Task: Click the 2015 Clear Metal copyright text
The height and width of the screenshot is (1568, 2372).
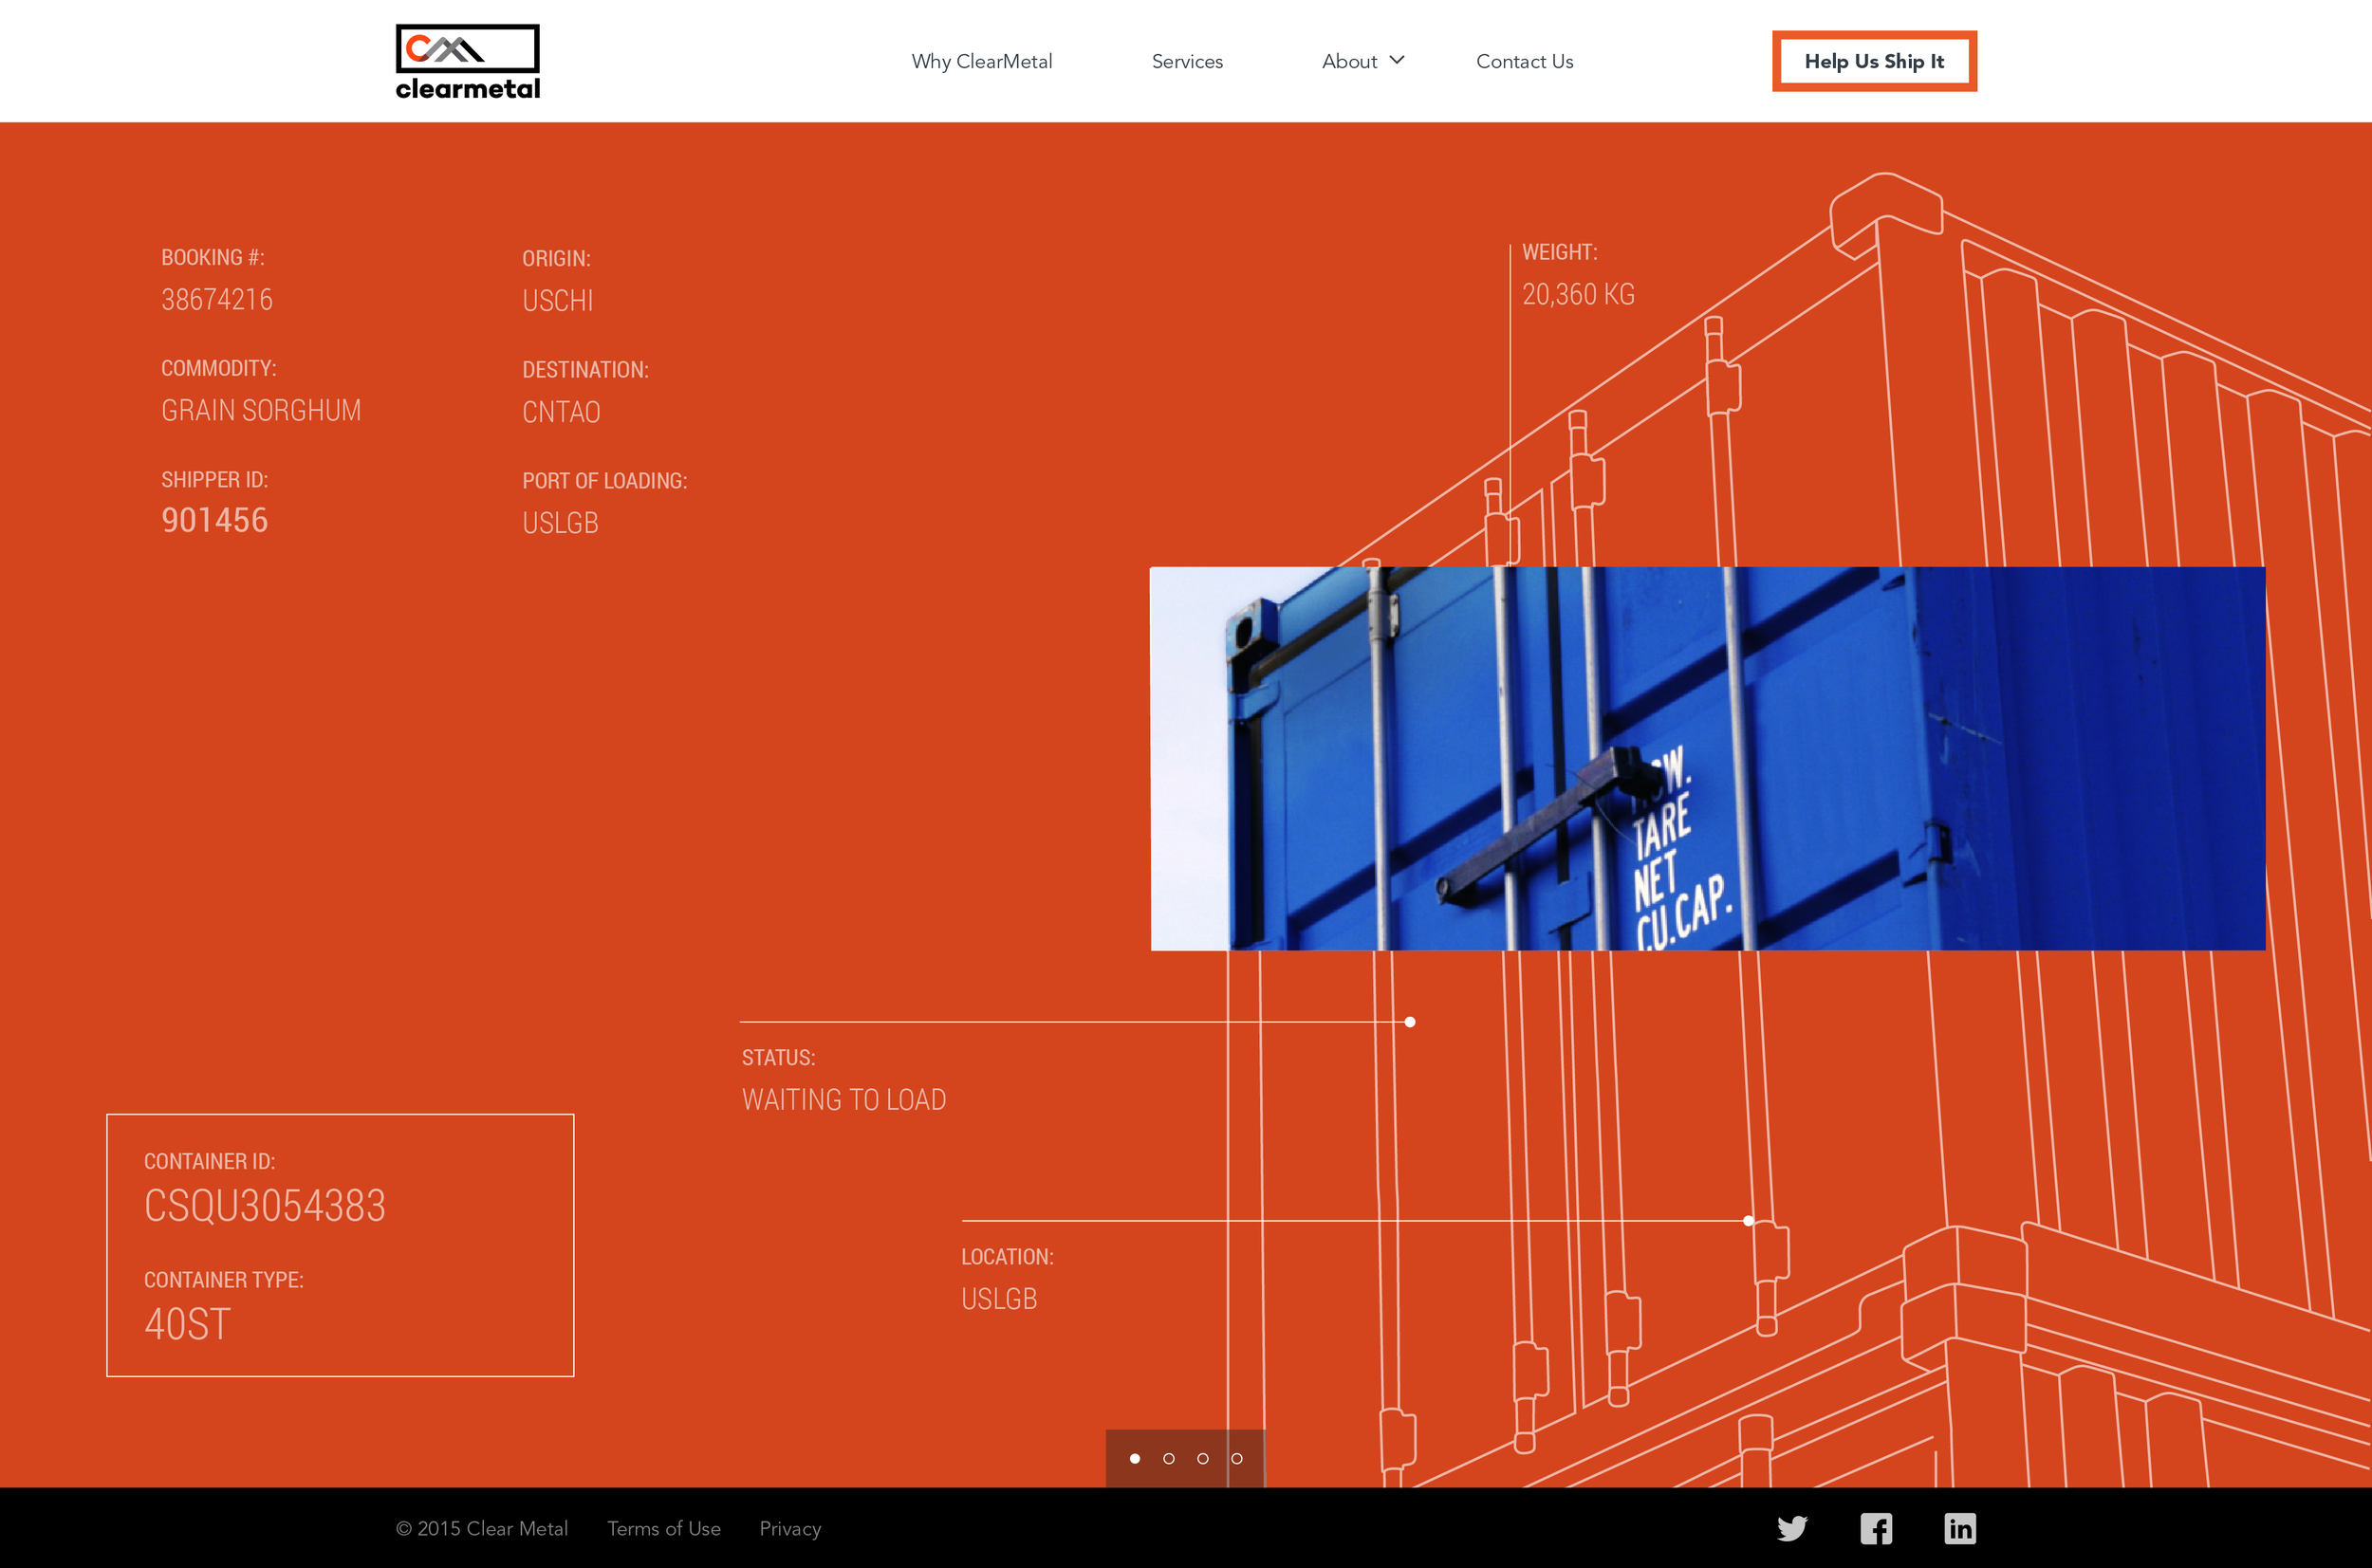Action: pyautogui.click(x=482, y=1528)
